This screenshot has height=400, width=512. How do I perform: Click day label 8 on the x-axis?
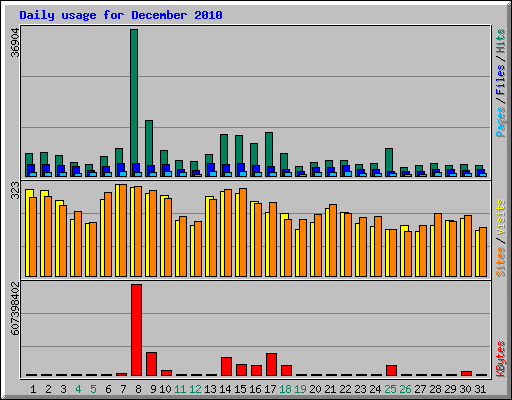[138, 389]
